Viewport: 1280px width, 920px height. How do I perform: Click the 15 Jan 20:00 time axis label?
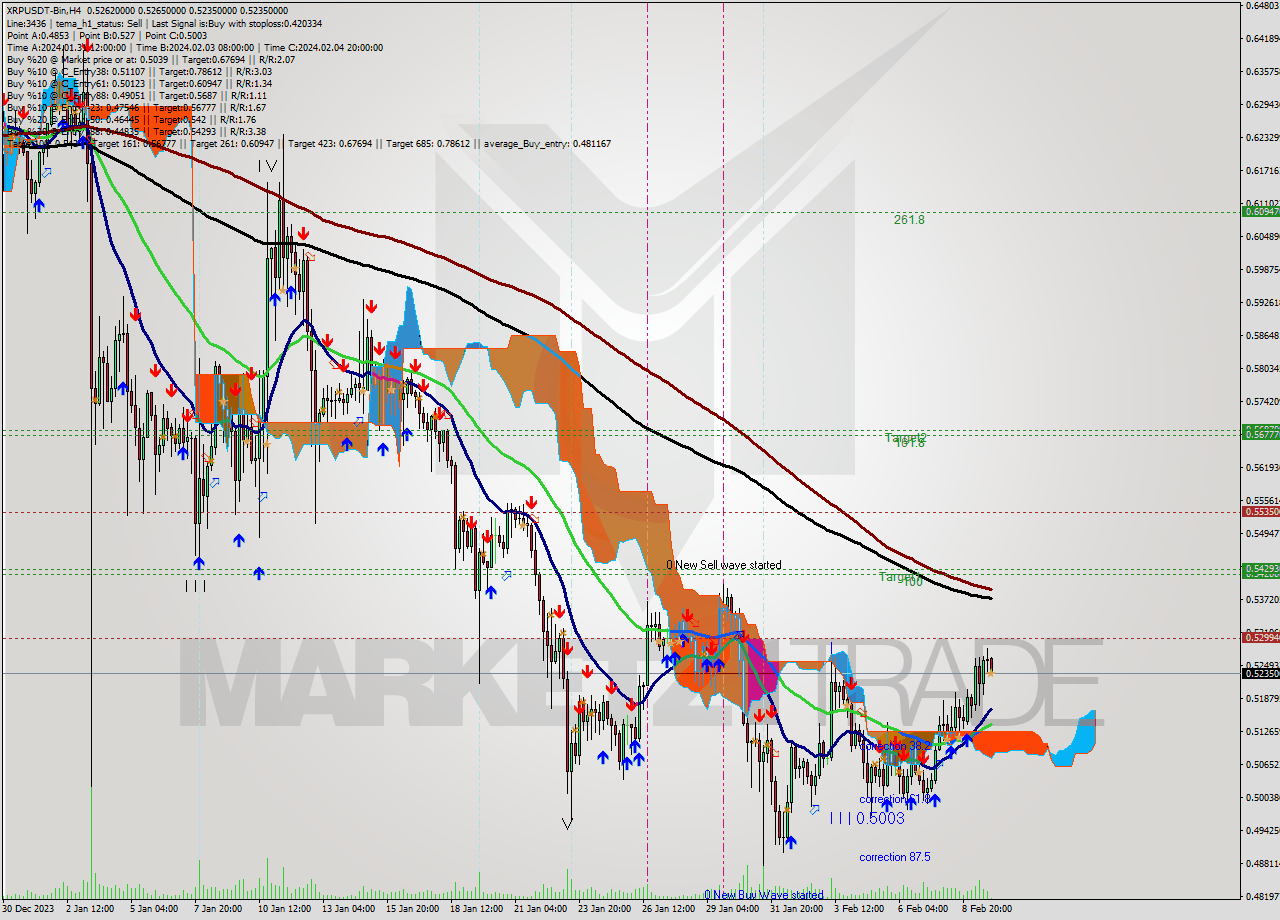tap(412, 909)
